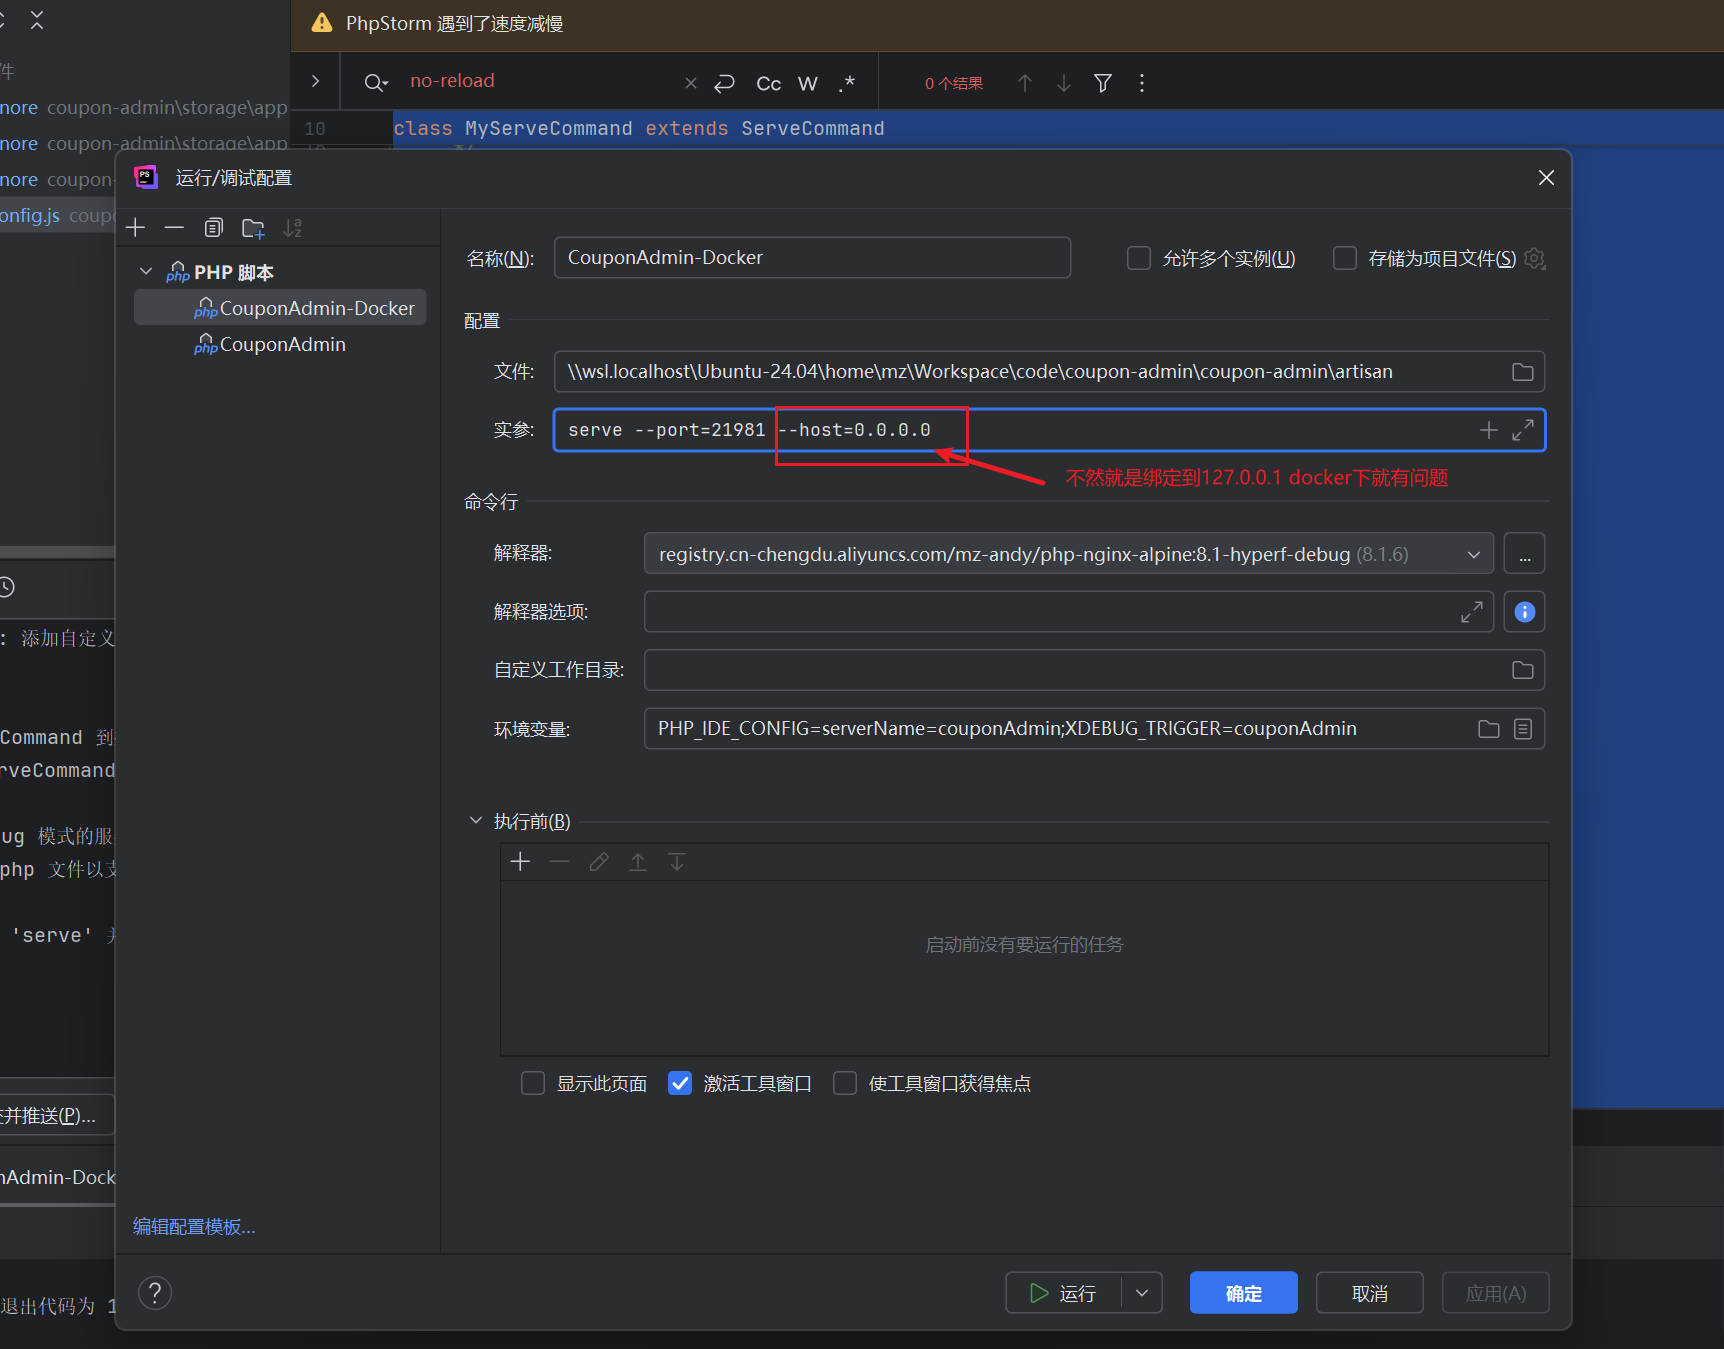The width and height of the screenshot is (1724, 1349).
Task: Close the Run/Debug configuration dialog
Action: point(1546,178)
